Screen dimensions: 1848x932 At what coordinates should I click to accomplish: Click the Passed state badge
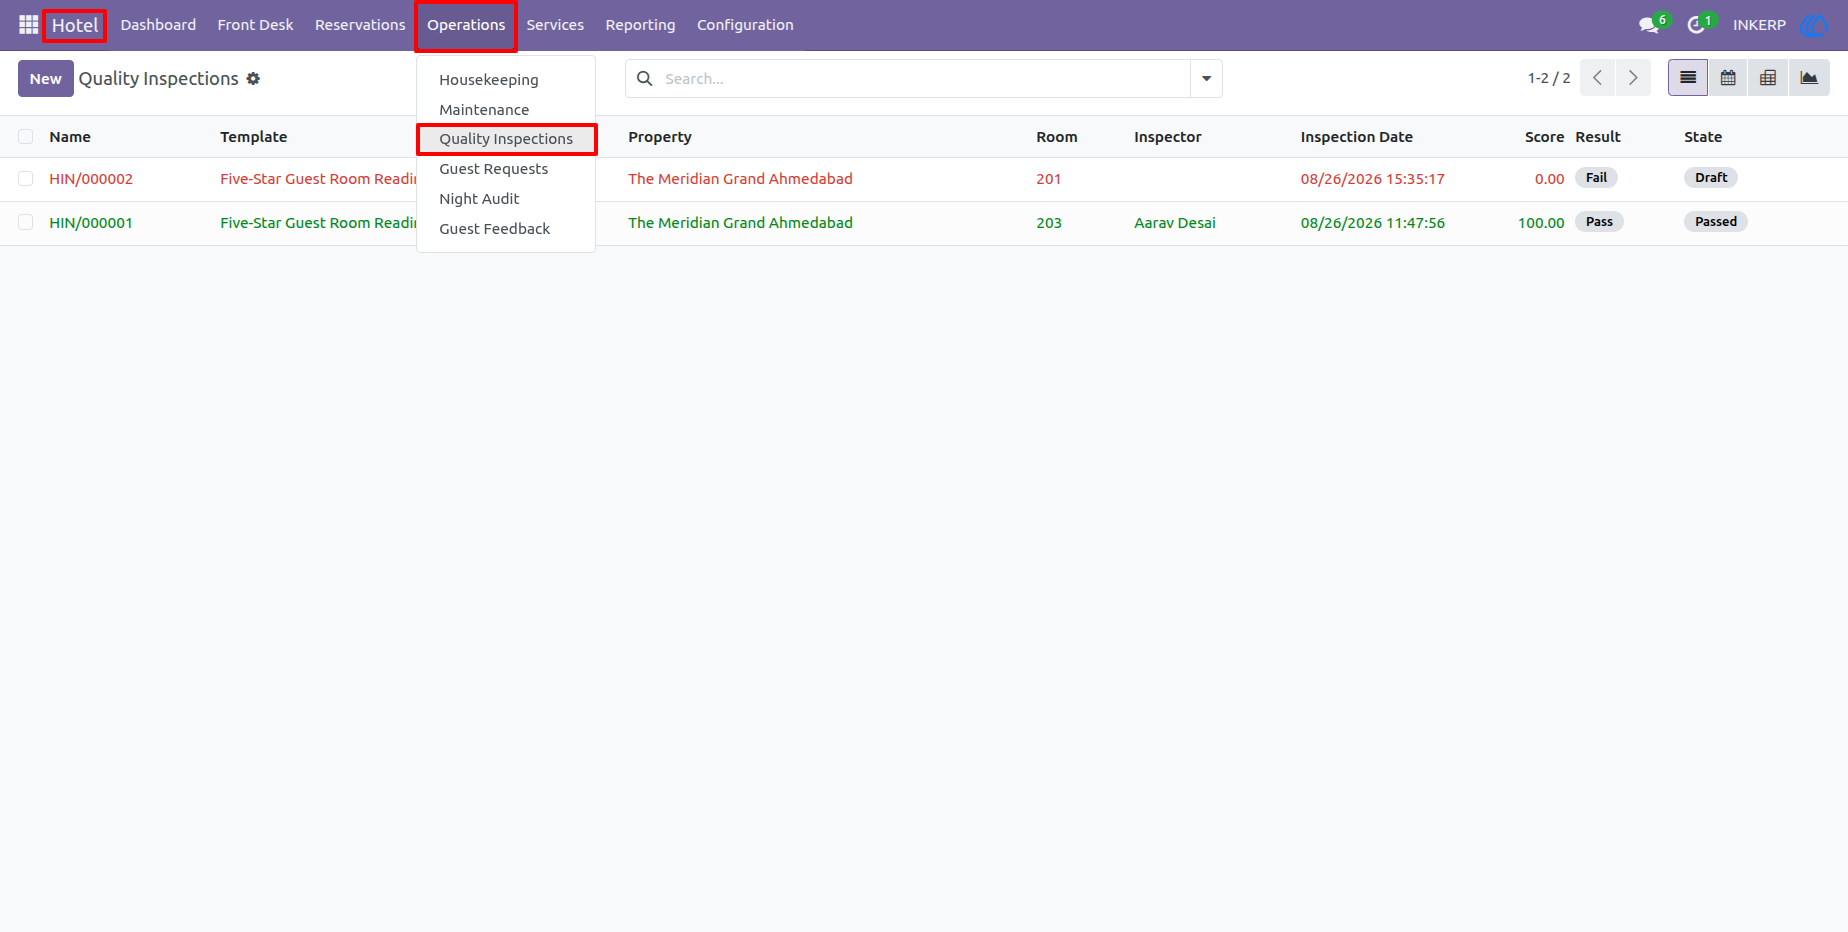tap(1715, 222)
